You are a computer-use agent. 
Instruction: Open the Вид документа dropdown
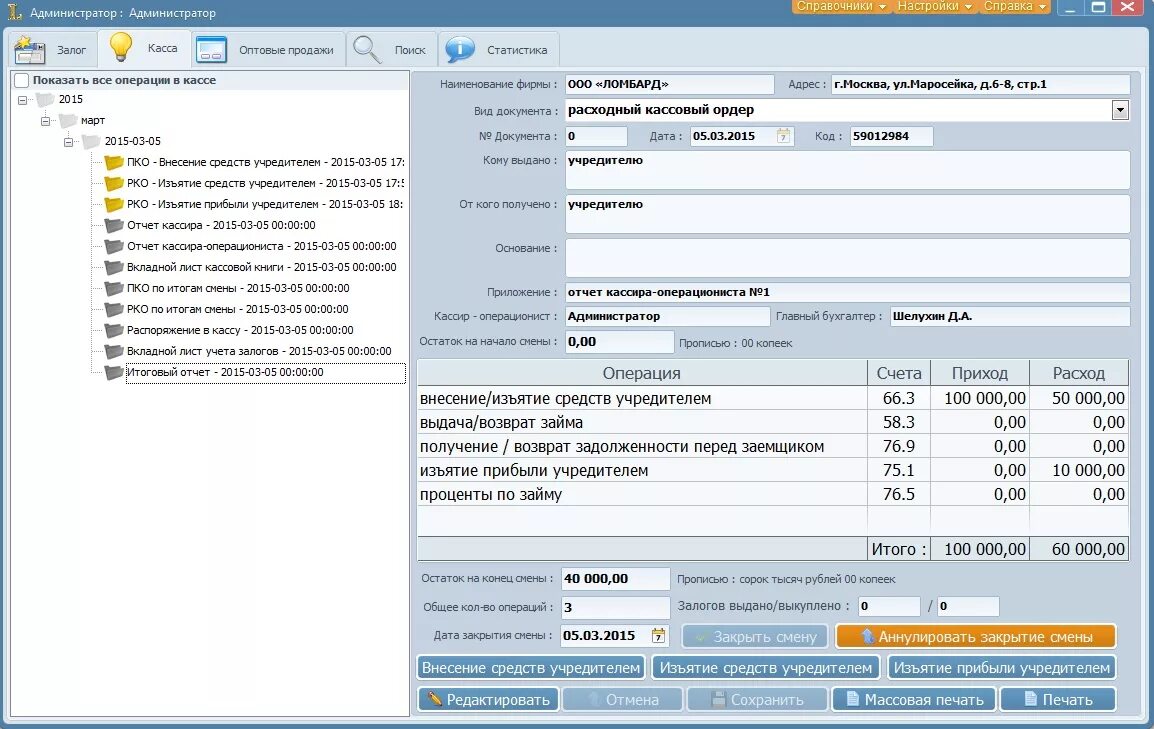tap(1120, 110)
